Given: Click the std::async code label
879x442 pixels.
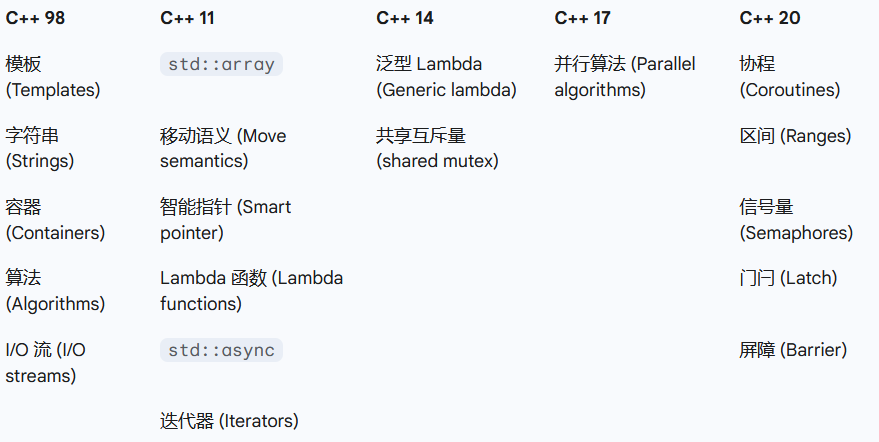Looking at the screenshot, I should 221,351.
